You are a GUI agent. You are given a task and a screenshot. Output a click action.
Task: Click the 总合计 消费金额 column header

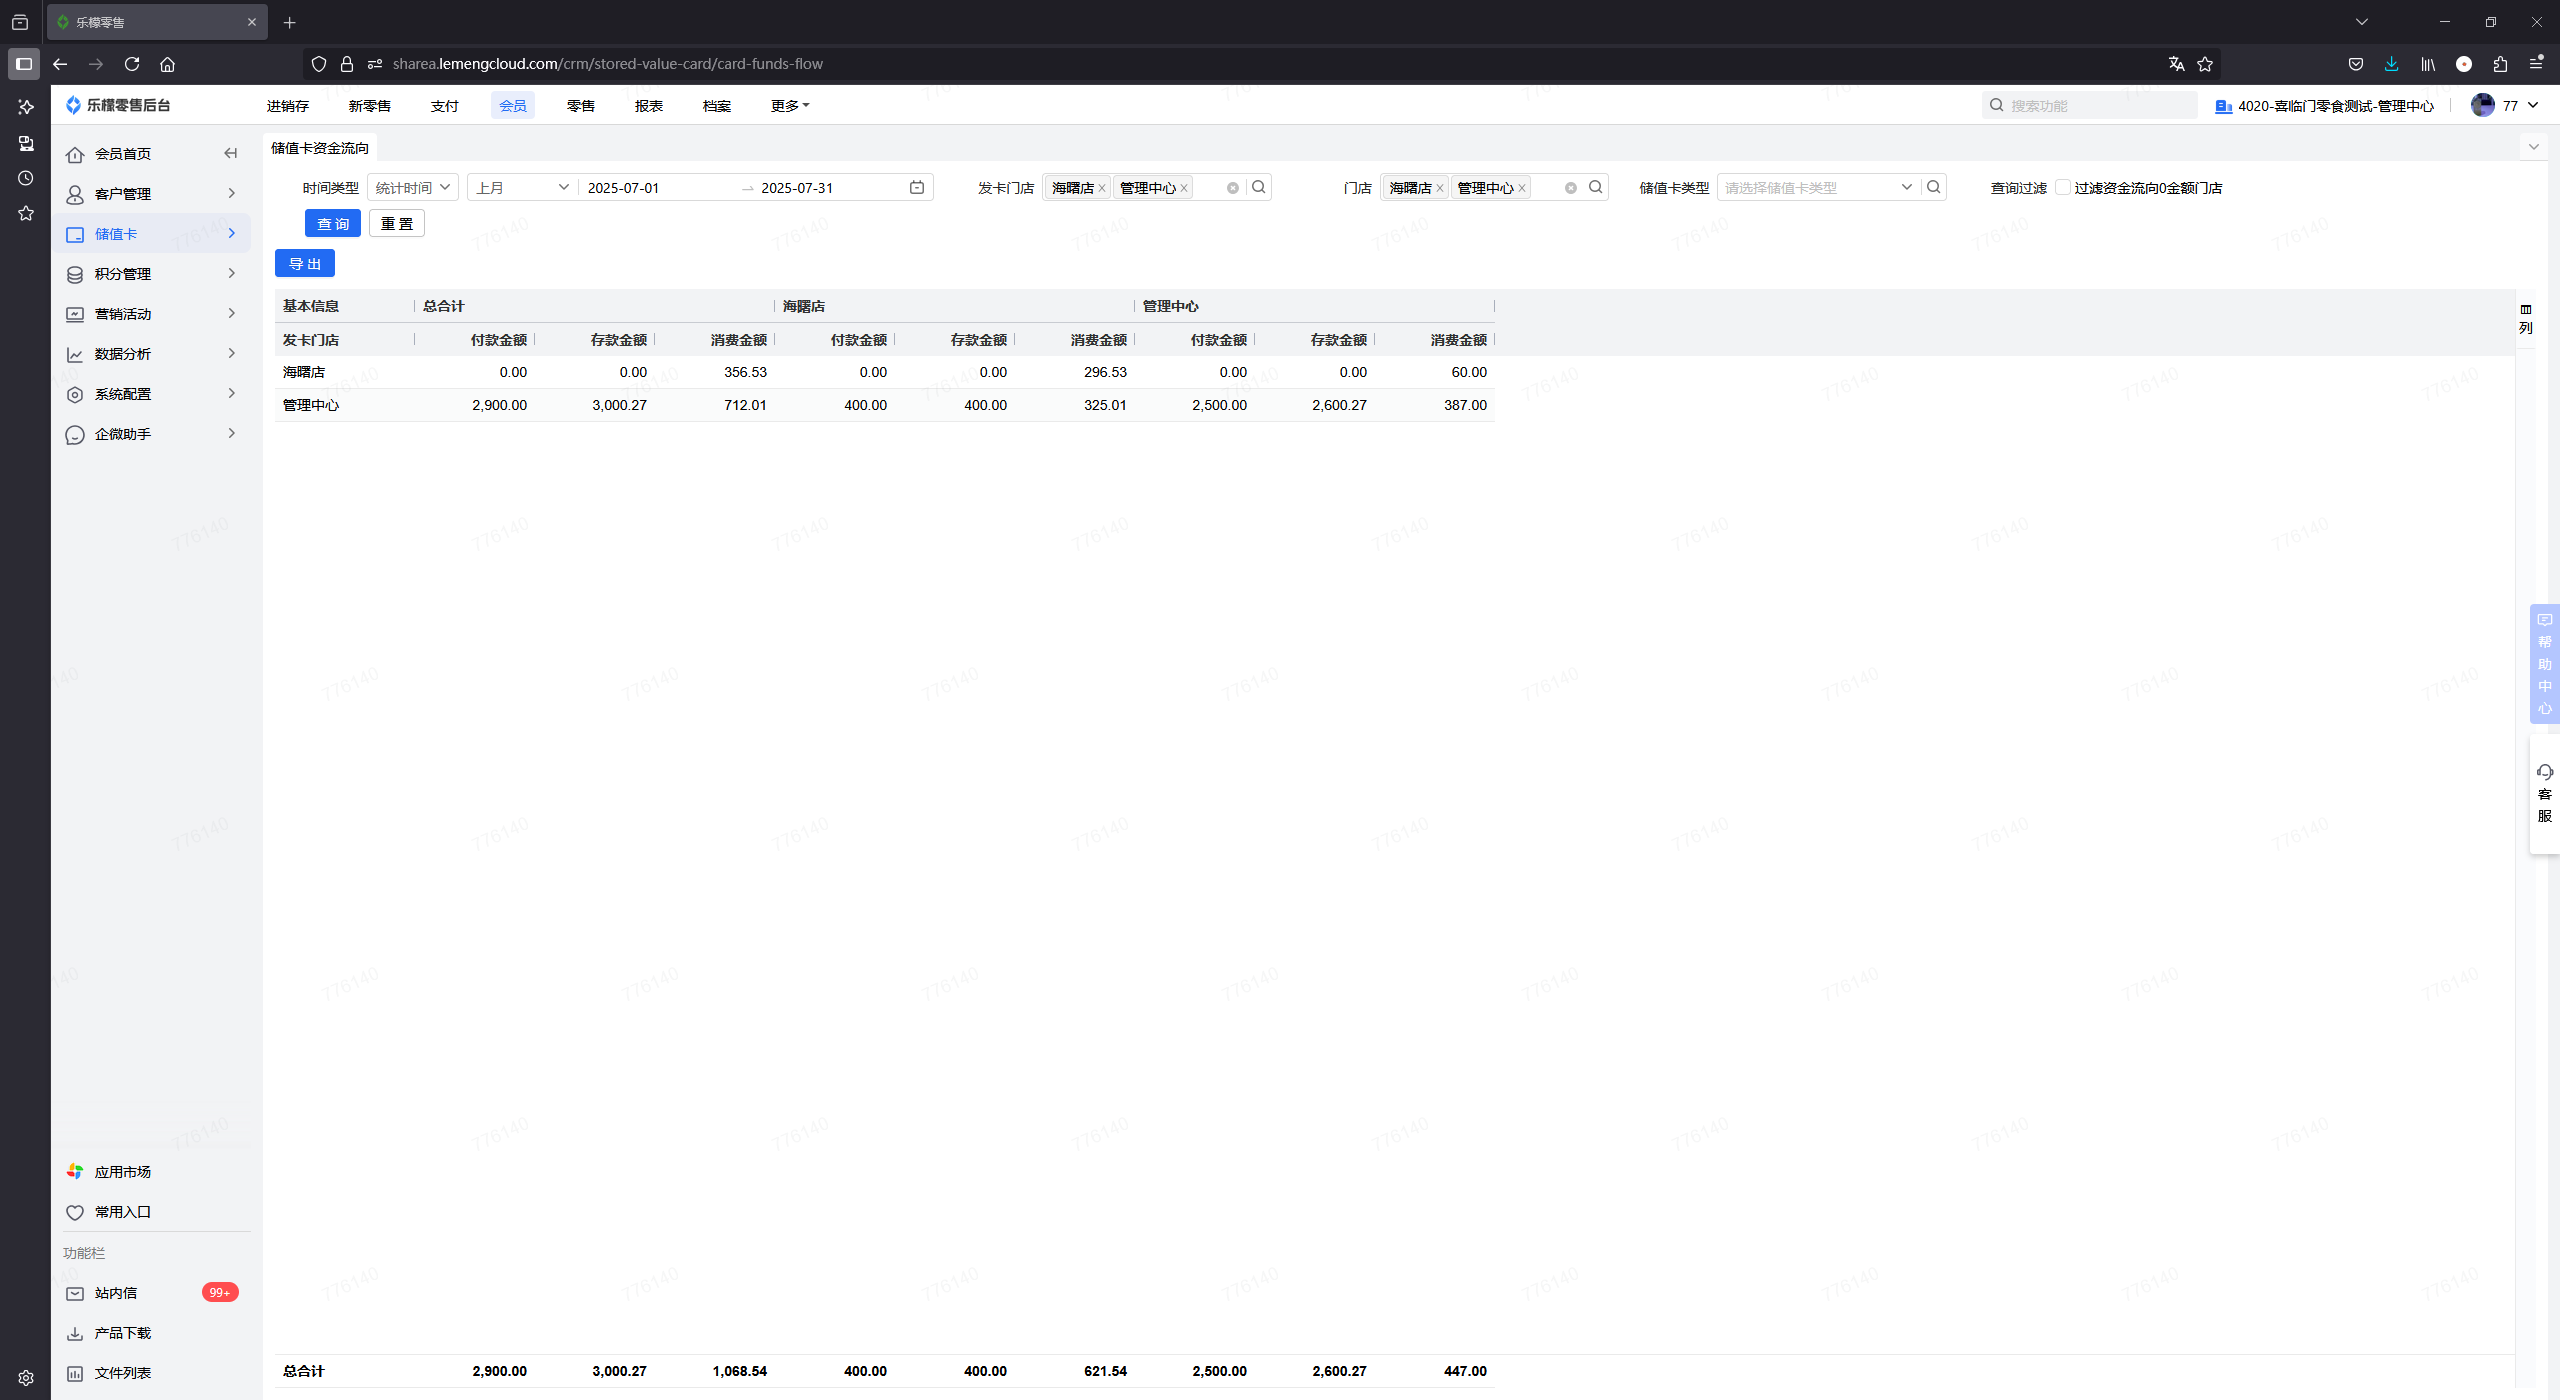(x=738, y=340)
